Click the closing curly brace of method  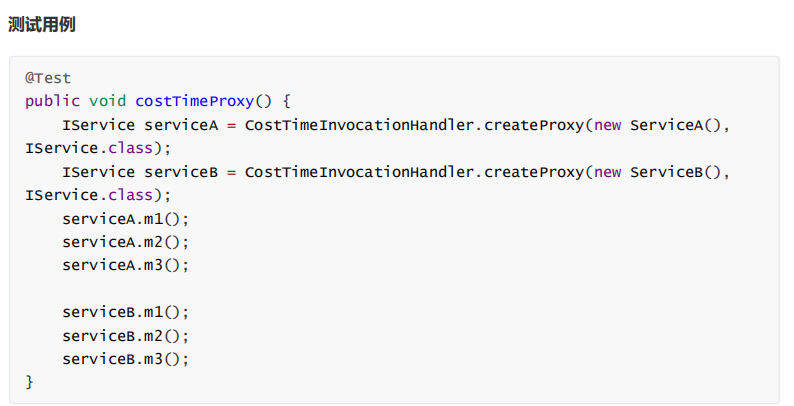coord(30,382)
